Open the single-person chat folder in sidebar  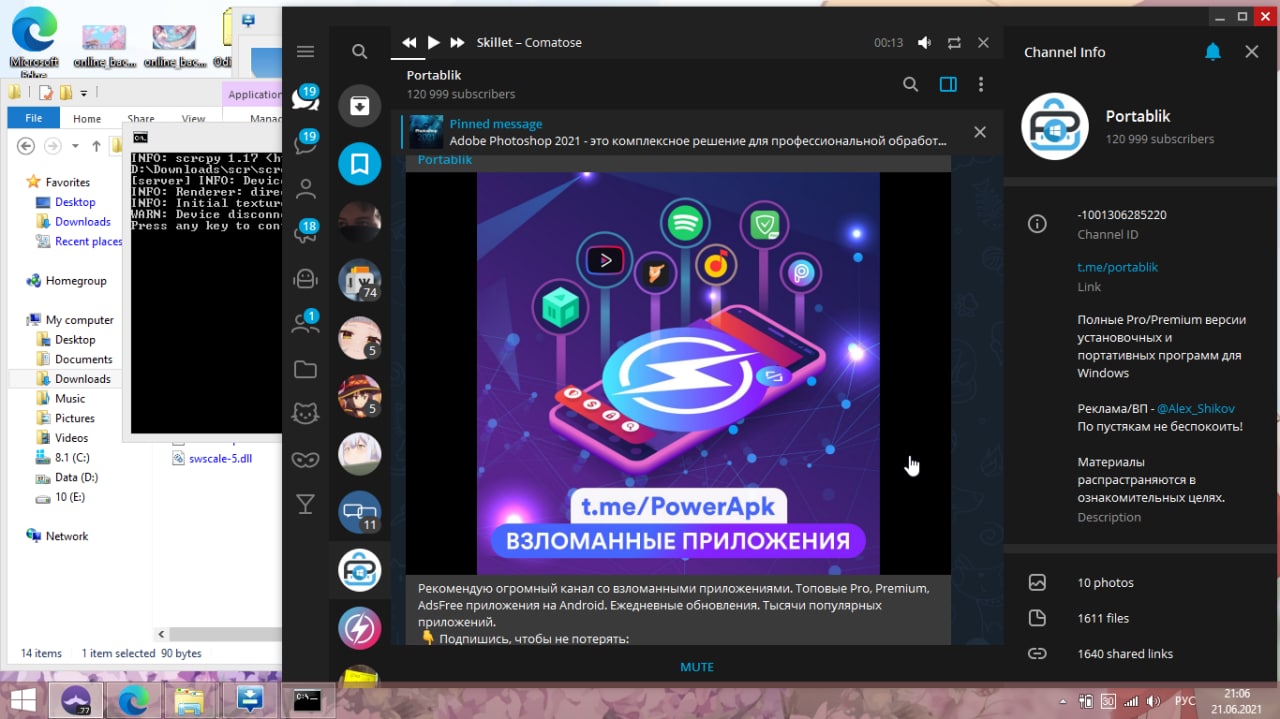coord(306,188)
